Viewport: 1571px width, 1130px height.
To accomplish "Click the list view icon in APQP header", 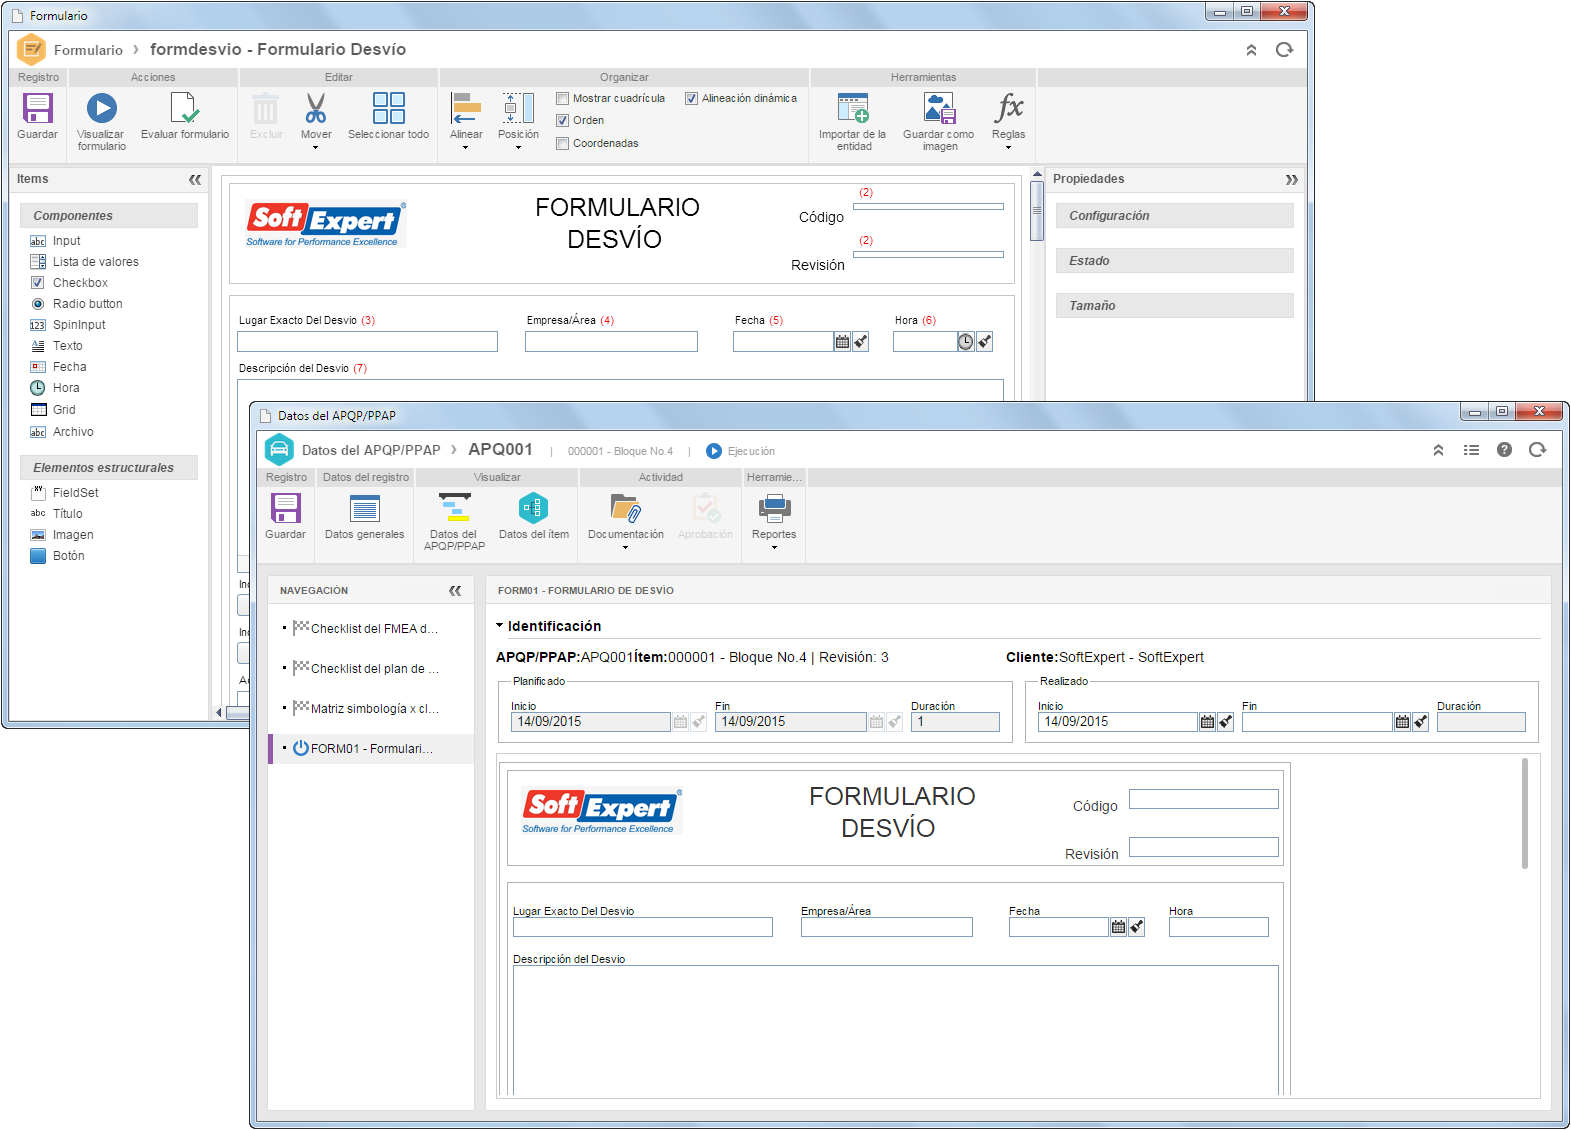I will [1471, 450].
